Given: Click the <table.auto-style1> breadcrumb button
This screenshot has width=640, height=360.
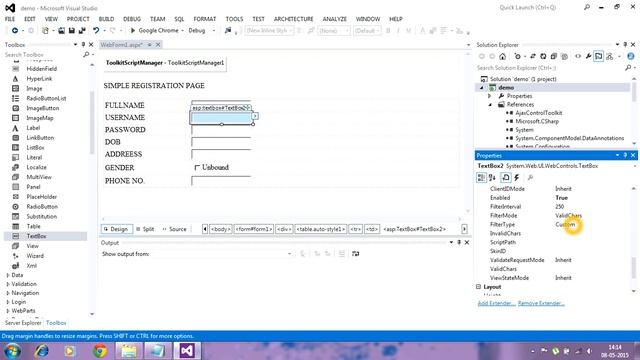Looking at the screenshot, I should [x=321, y=229].
